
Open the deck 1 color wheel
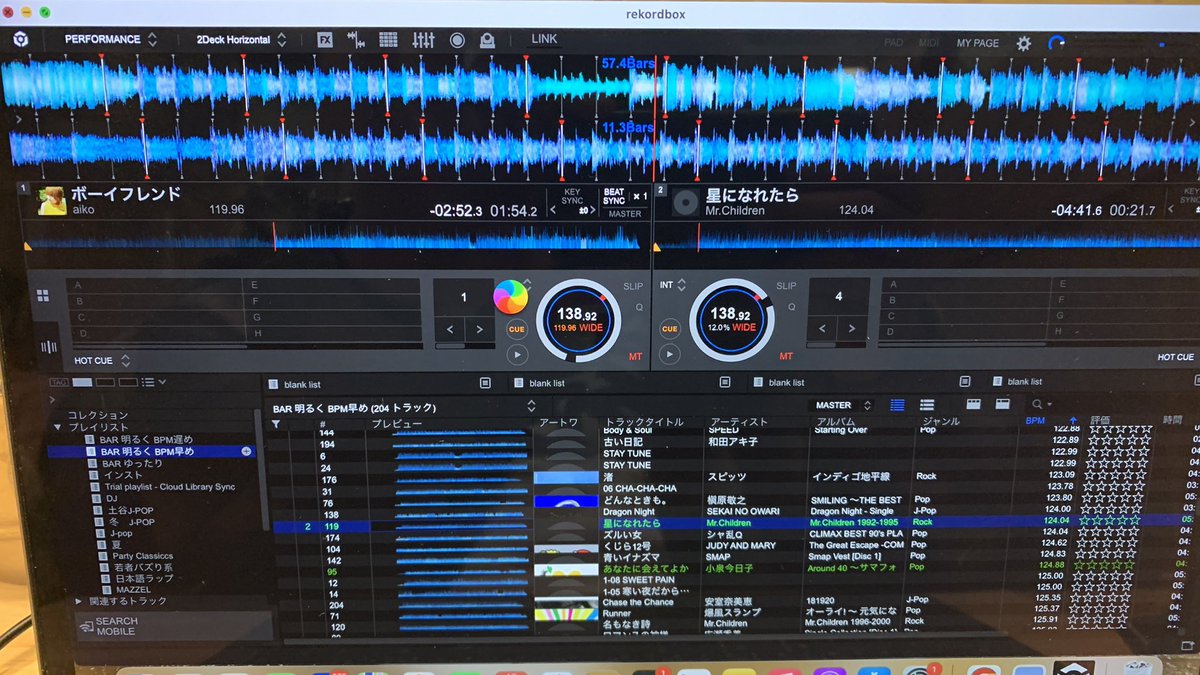(x=510, y=297)
